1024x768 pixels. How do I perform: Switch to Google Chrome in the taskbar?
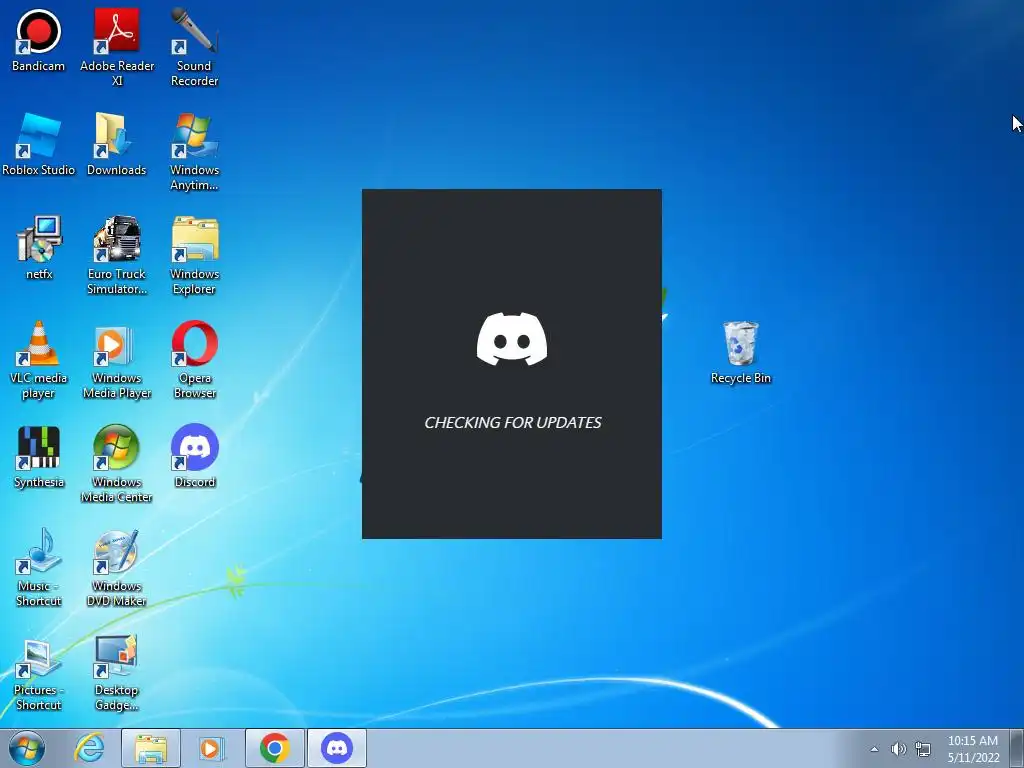[x=274, y=748]
